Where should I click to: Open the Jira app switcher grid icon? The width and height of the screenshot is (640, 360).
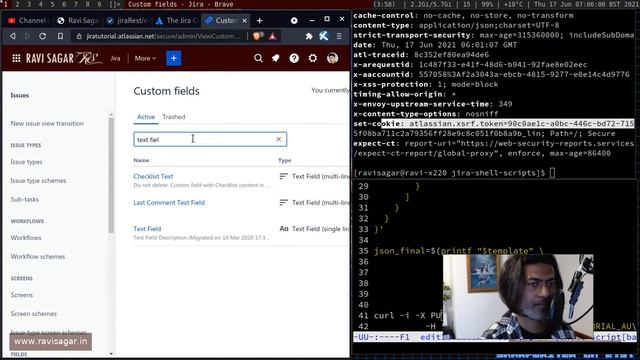(16, 58)
